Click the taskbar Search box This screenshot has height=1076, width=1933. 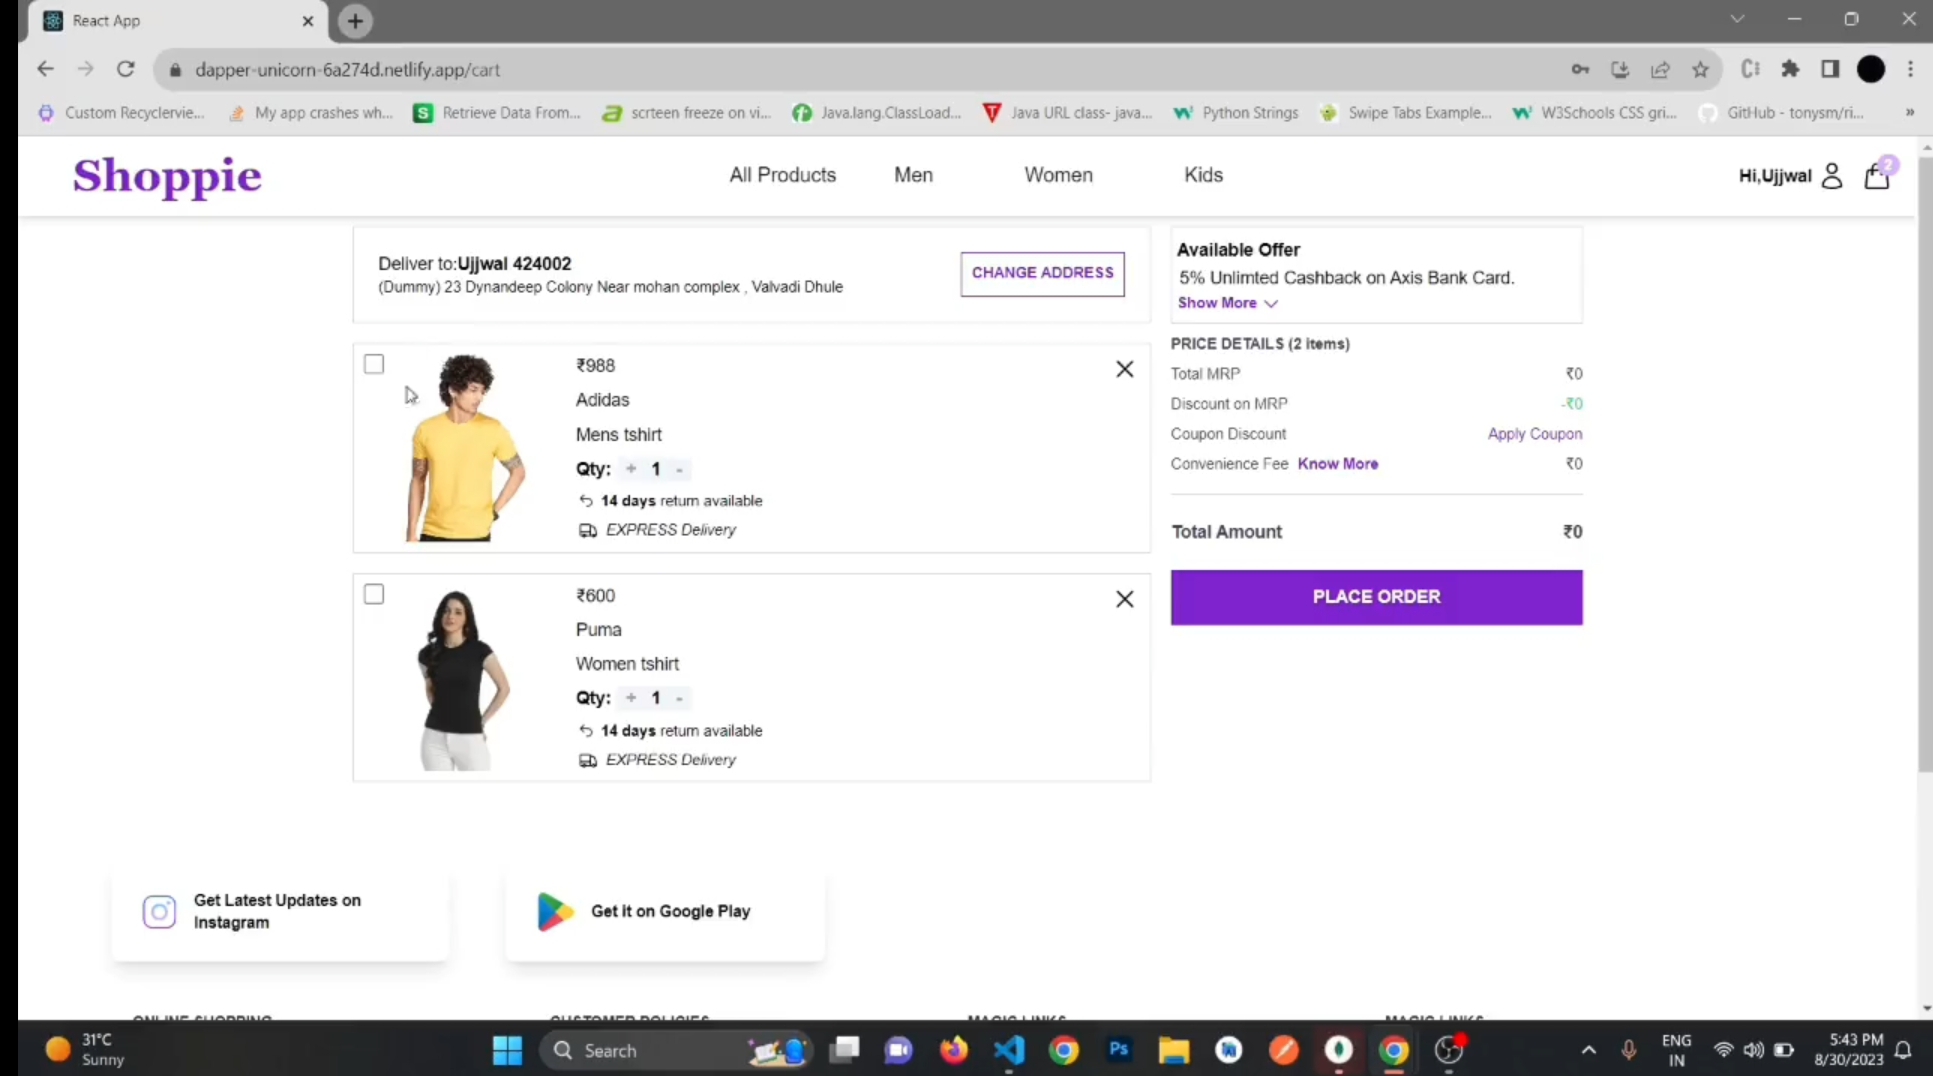pyautogui.click(x=677, y=1050)
